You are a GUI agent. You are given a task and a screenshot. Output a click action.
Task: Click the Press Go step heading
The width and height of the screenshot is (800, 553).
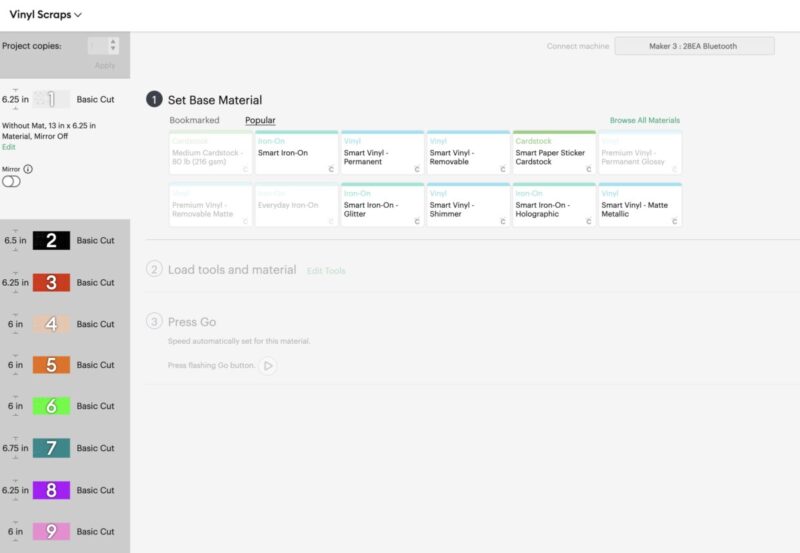pos(192,322)
